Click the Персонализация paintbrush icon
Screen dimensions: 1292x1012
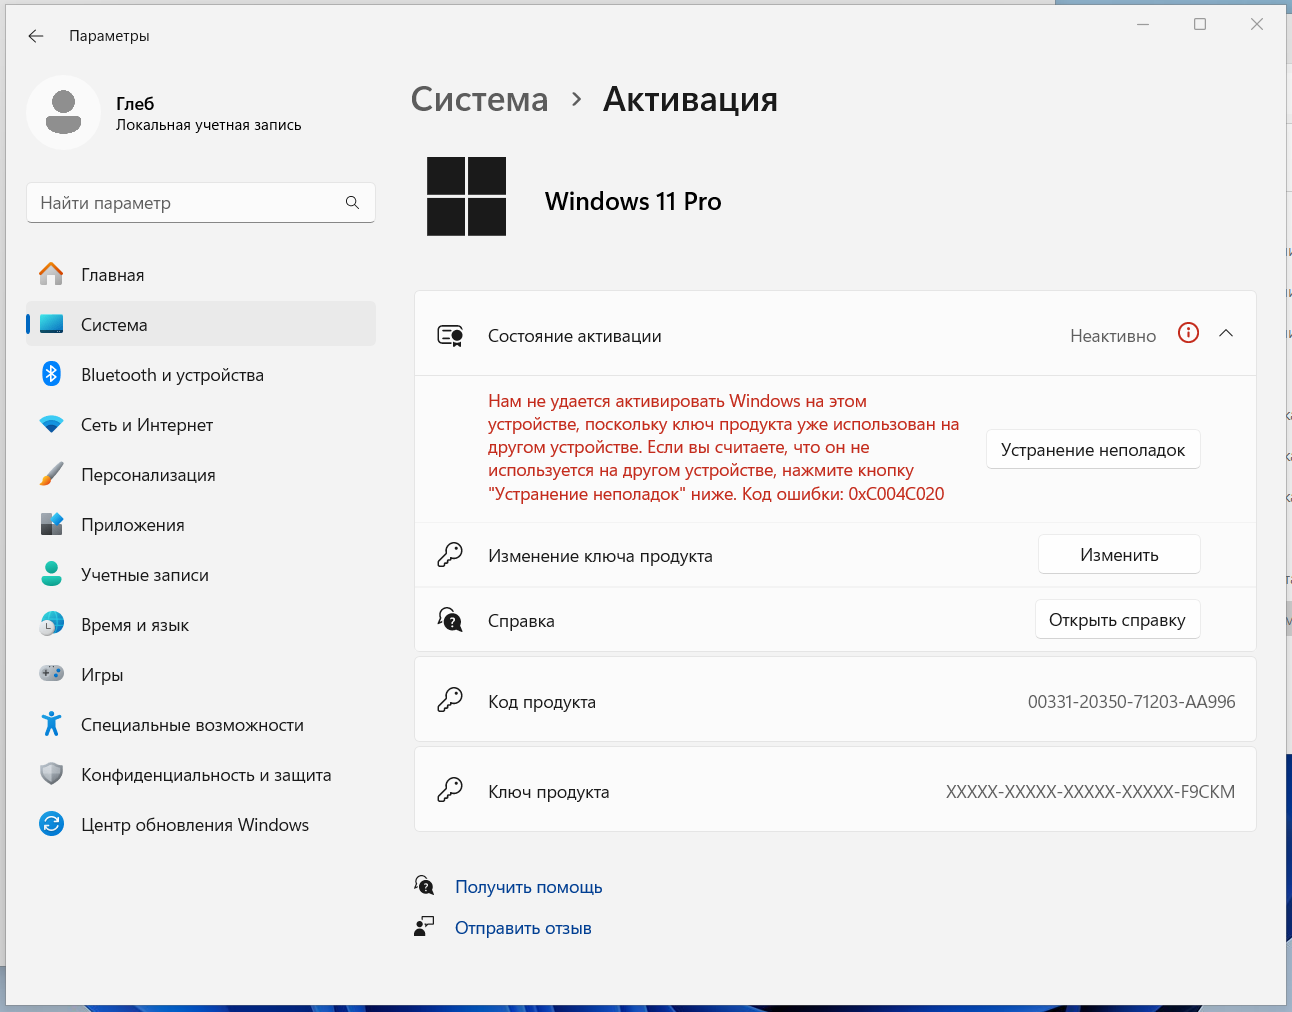(51, 474)
